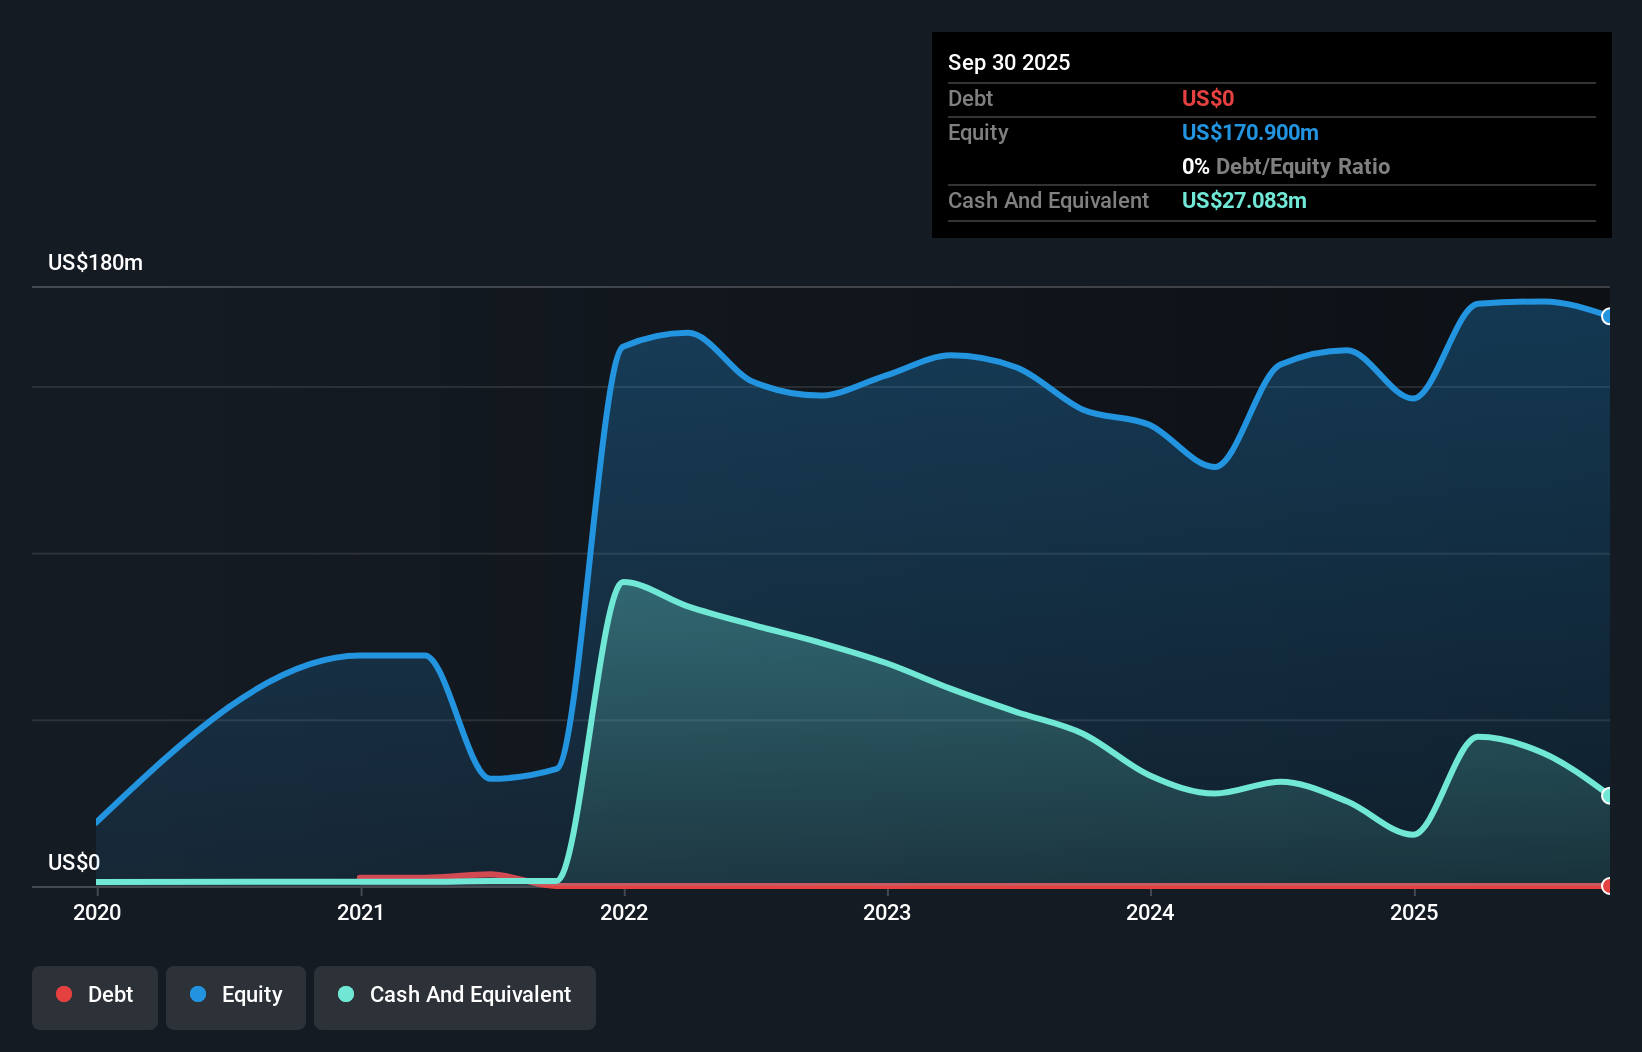Click the teal Cash And Equivalent legend dot
This screenshot has width=1642, height=1052.
tap(345, 994)
